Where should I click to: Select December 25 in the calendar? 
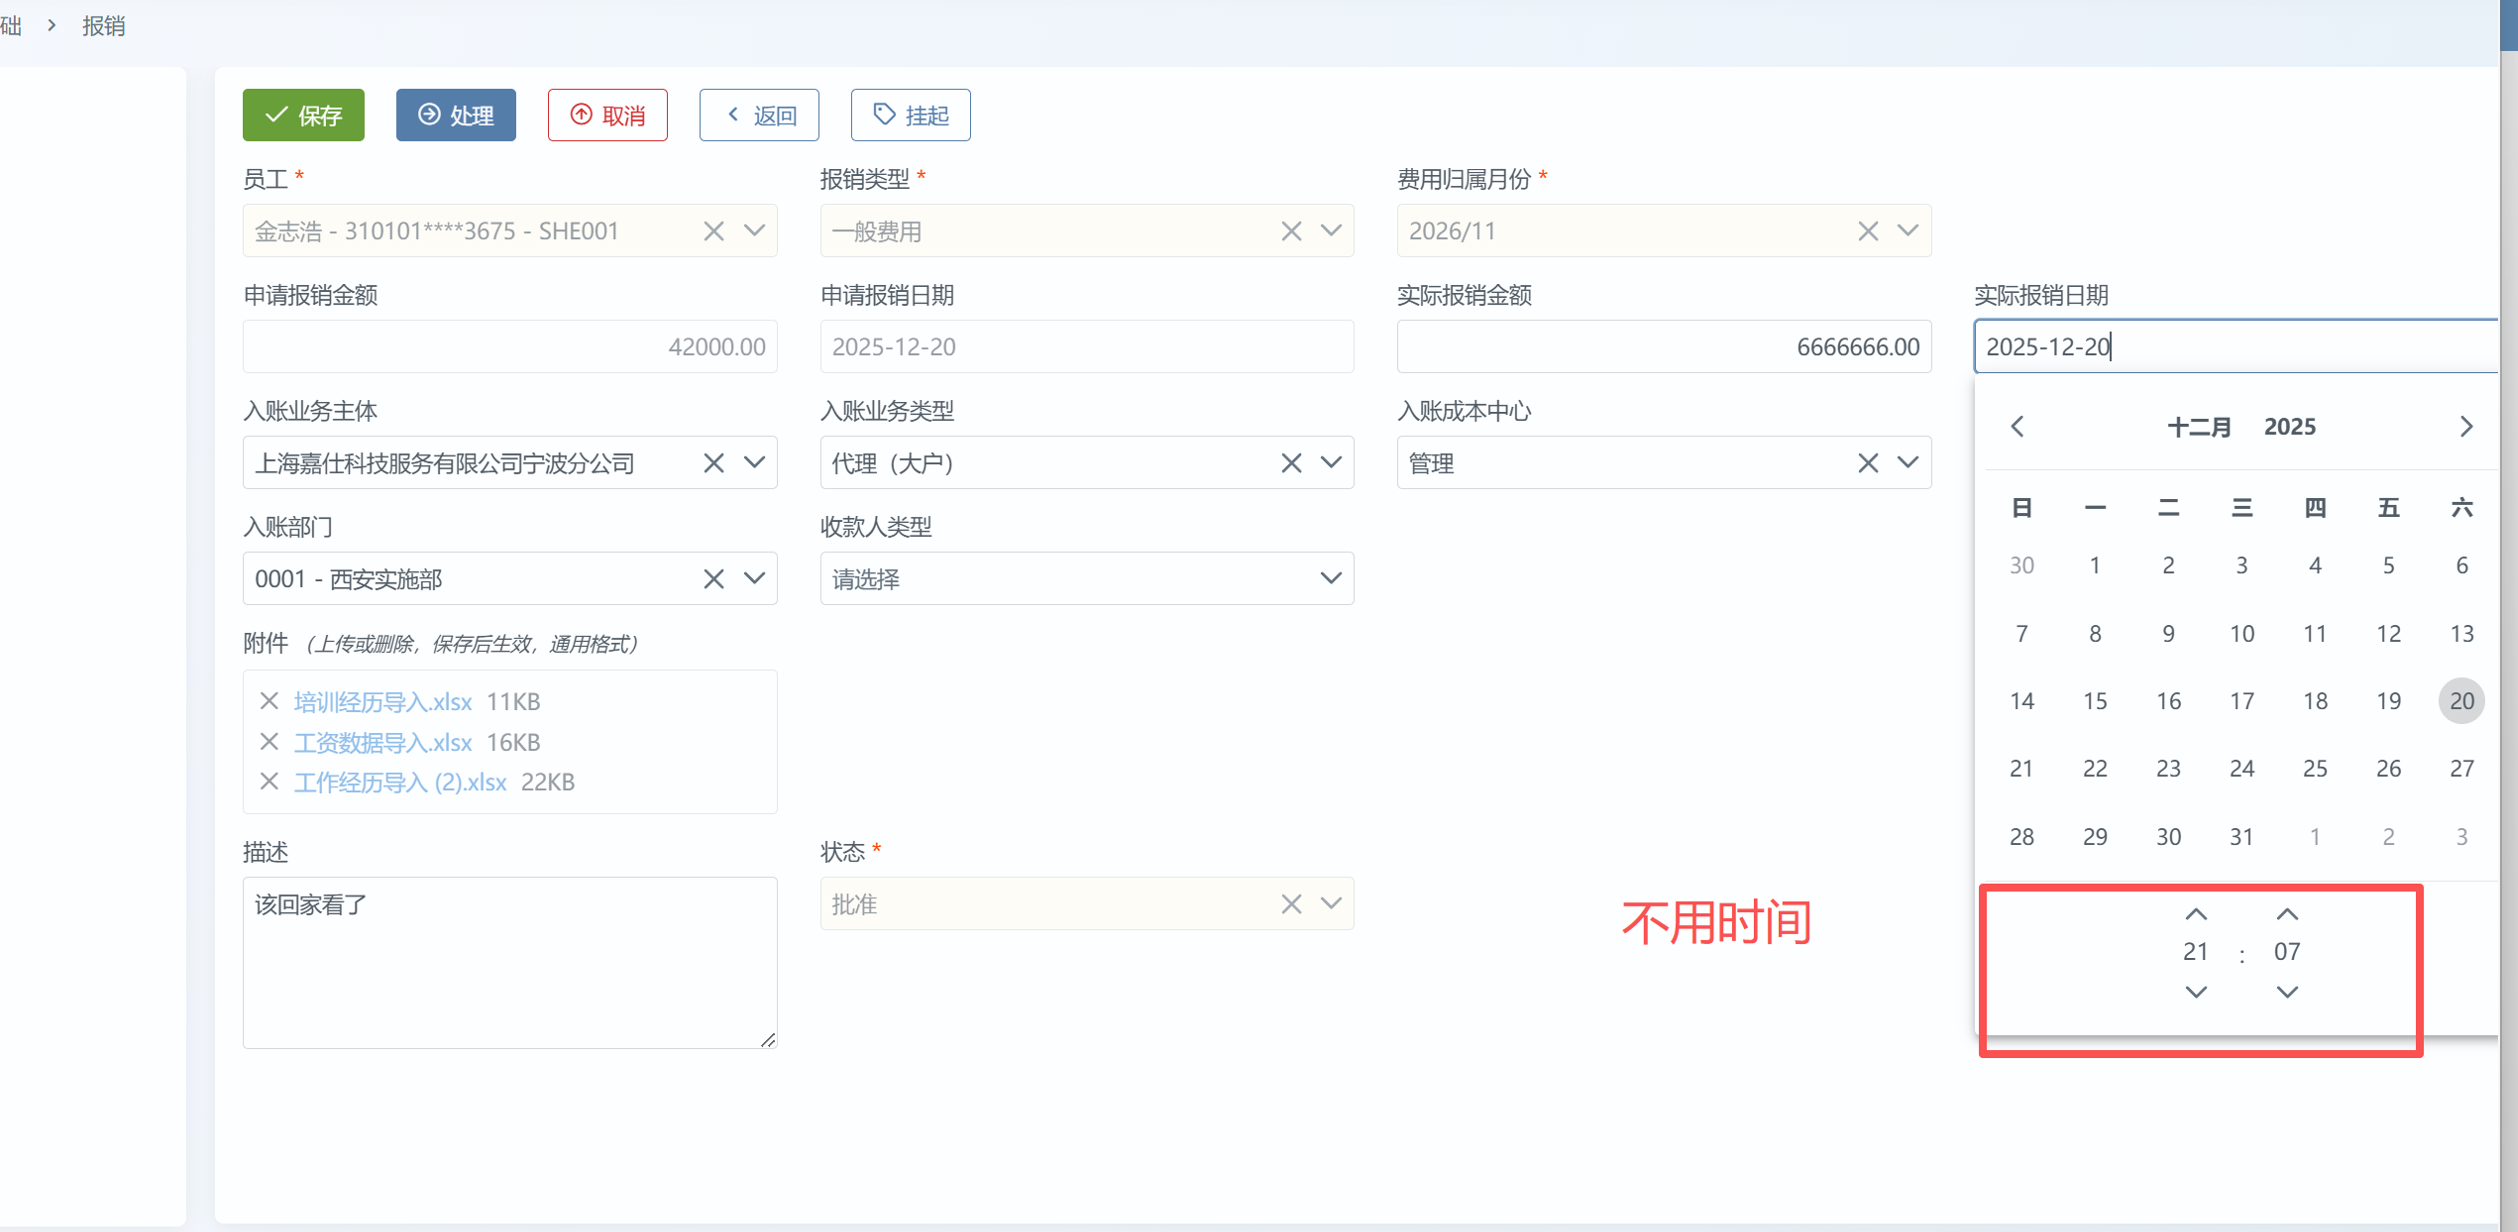(x=2314, y=768)
